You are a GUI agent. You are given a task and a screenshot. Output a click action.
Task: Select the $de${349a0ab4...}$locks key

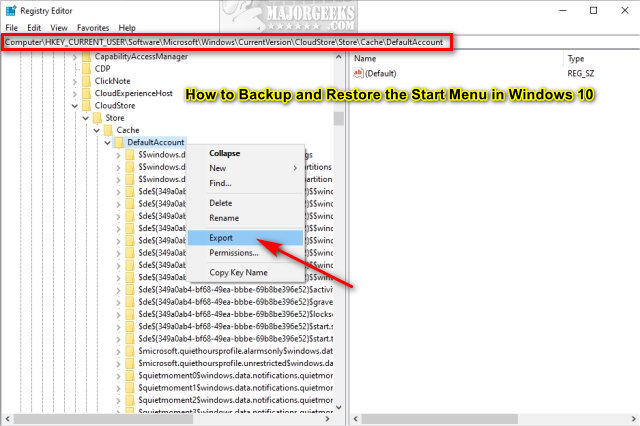click(x=235, y=314)
